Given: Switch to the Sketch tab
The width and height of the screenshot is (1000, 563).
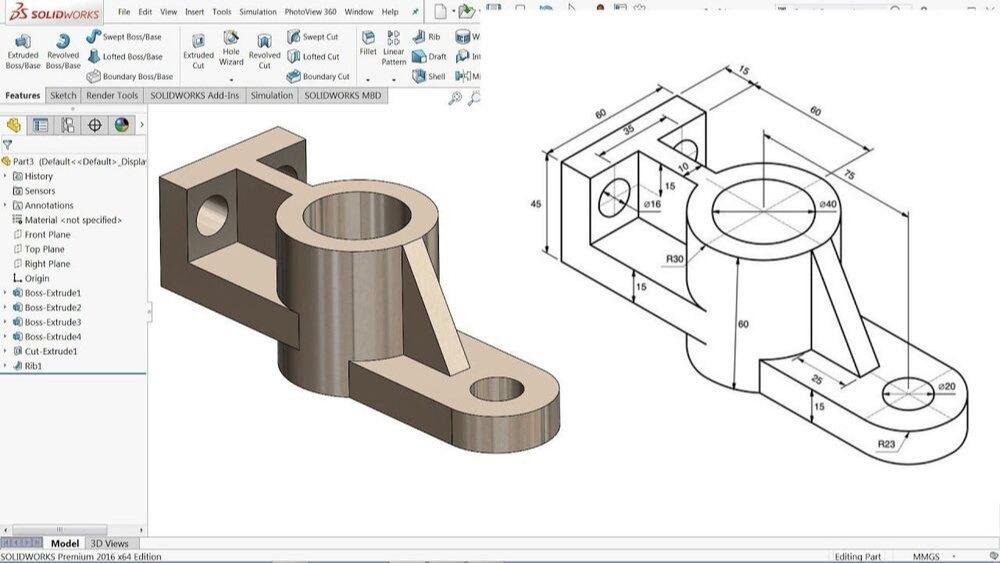Looking at the screenshot, I should coord(63,96).
